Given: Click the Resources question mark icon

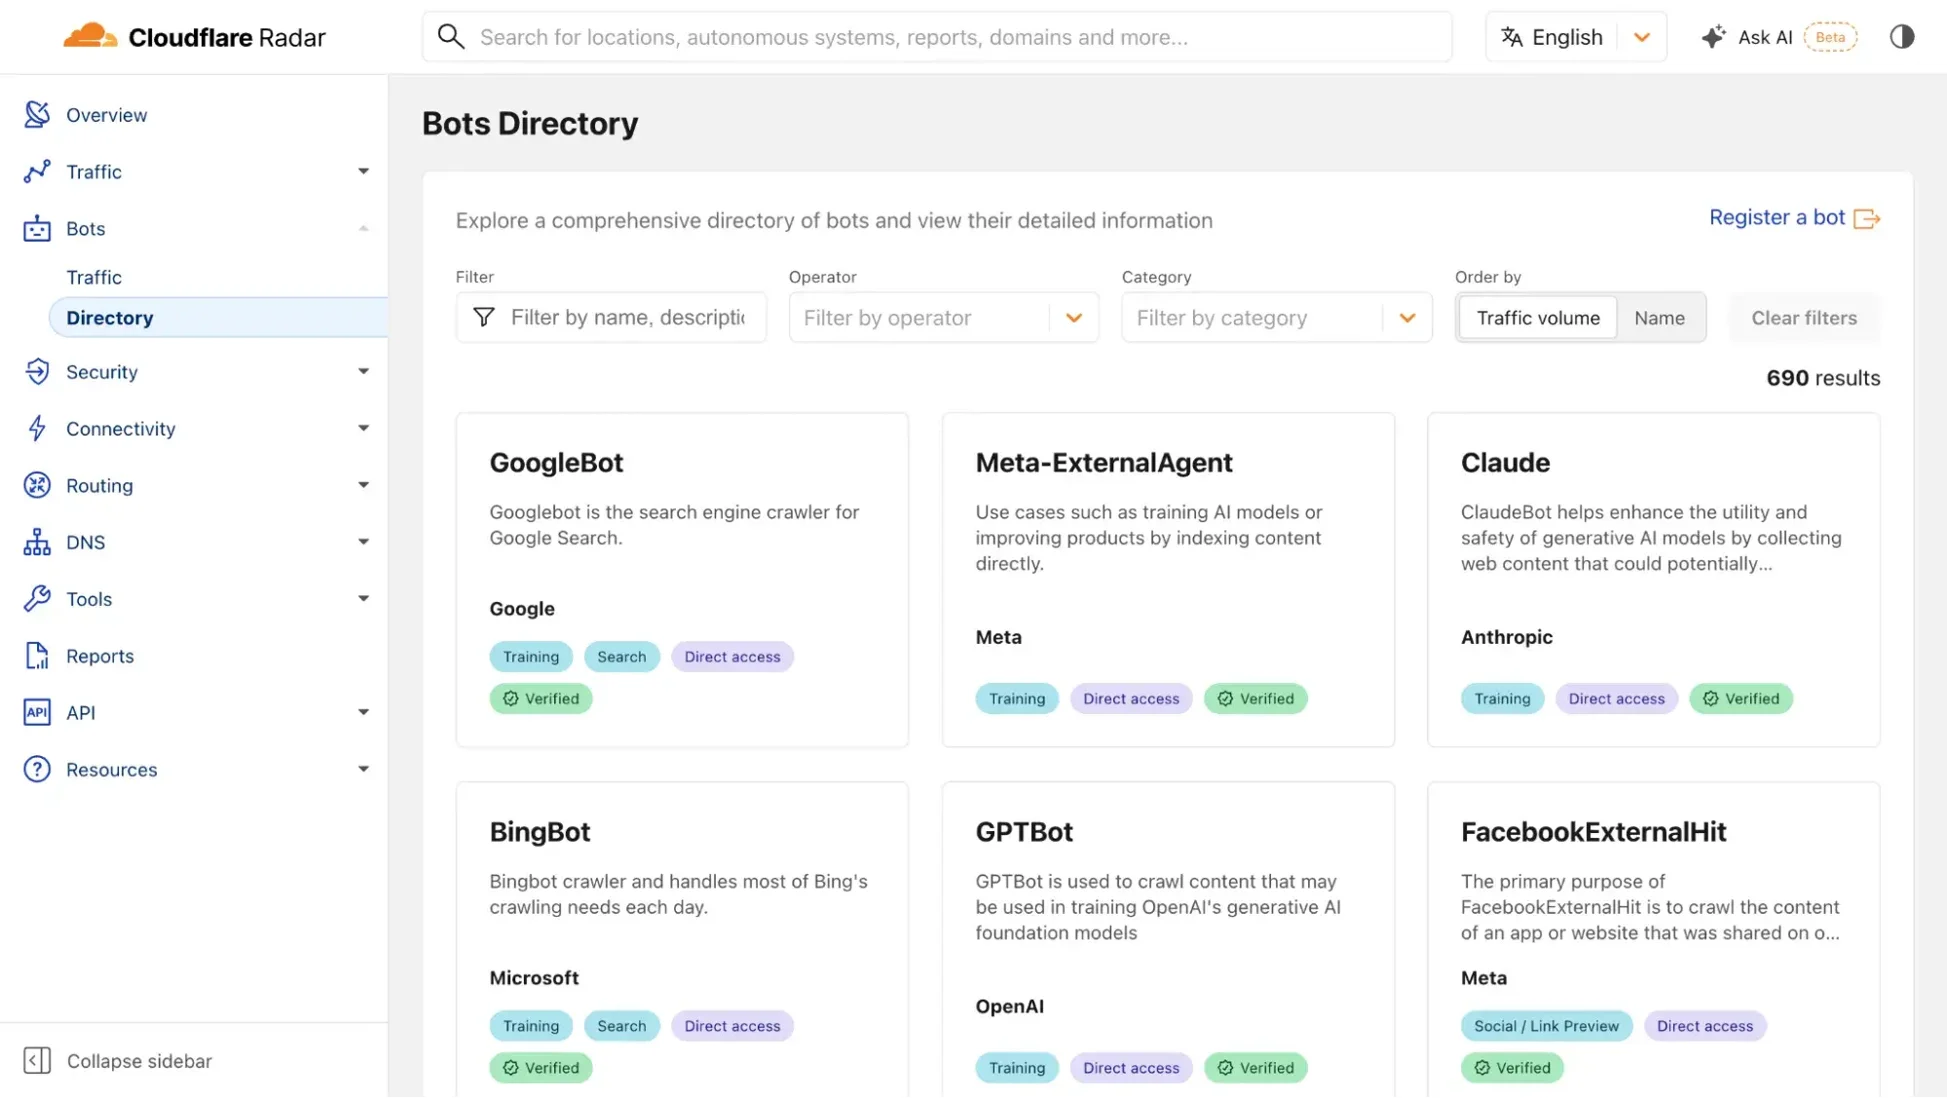Looking at the screenshot, I should click(37, 770).
